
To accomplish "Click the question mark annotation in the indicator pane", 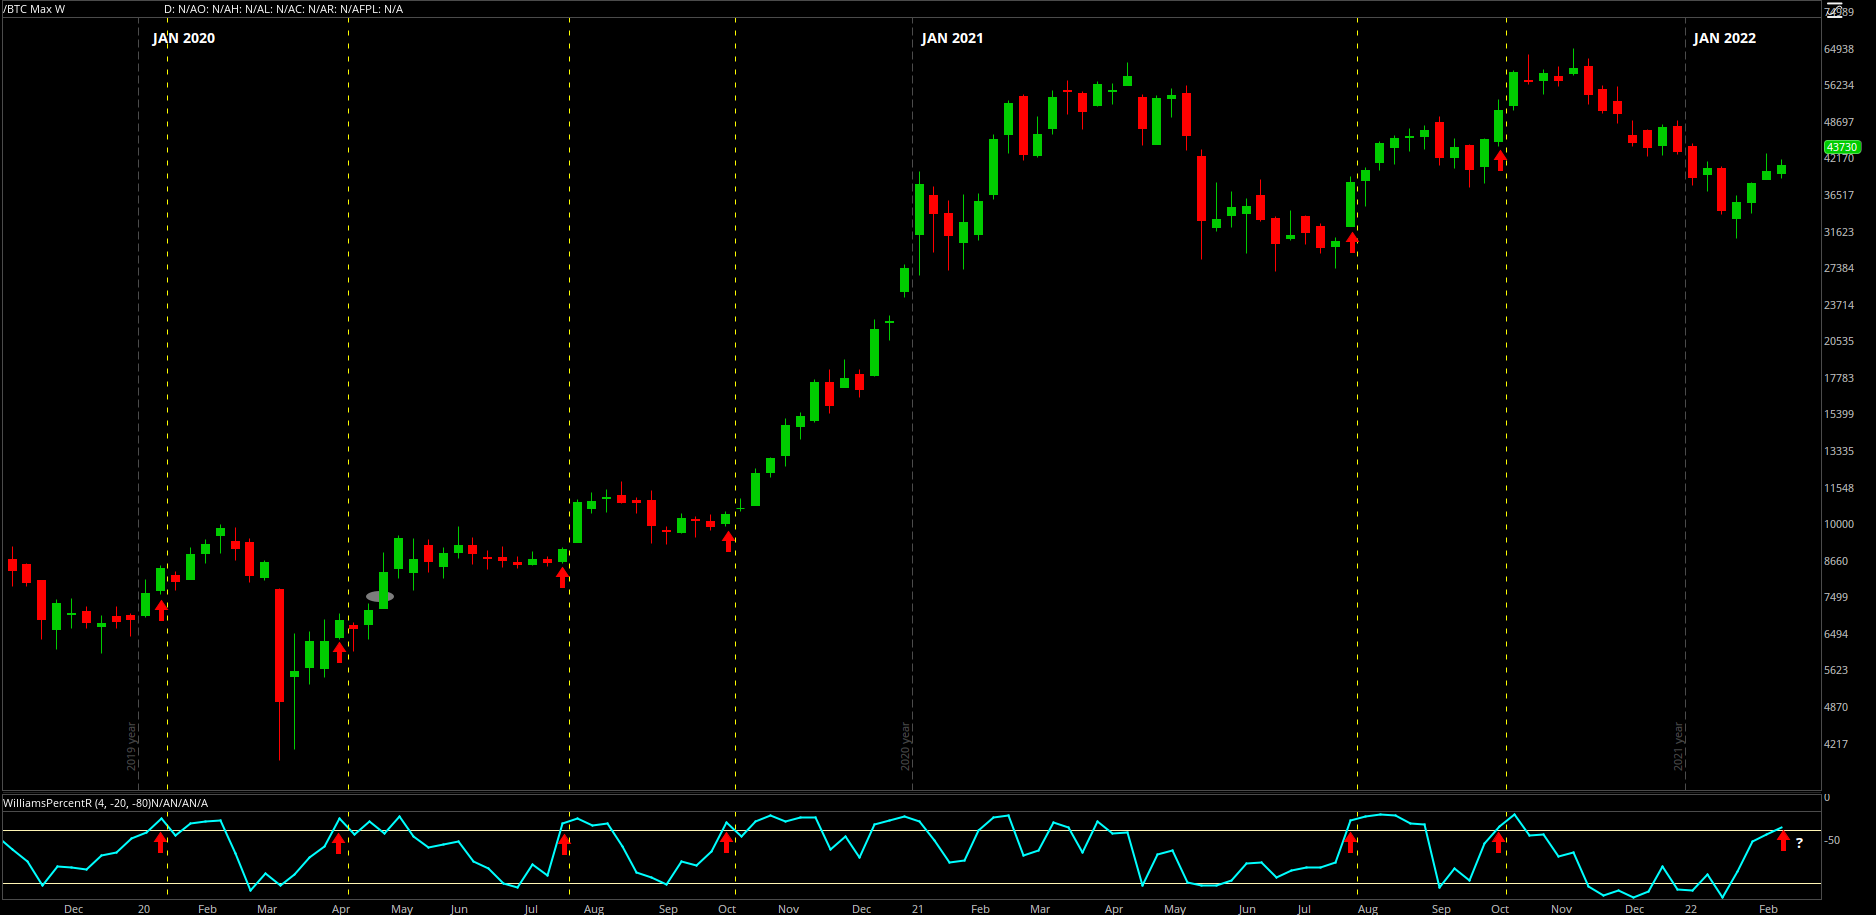I will click(1799, 843).
